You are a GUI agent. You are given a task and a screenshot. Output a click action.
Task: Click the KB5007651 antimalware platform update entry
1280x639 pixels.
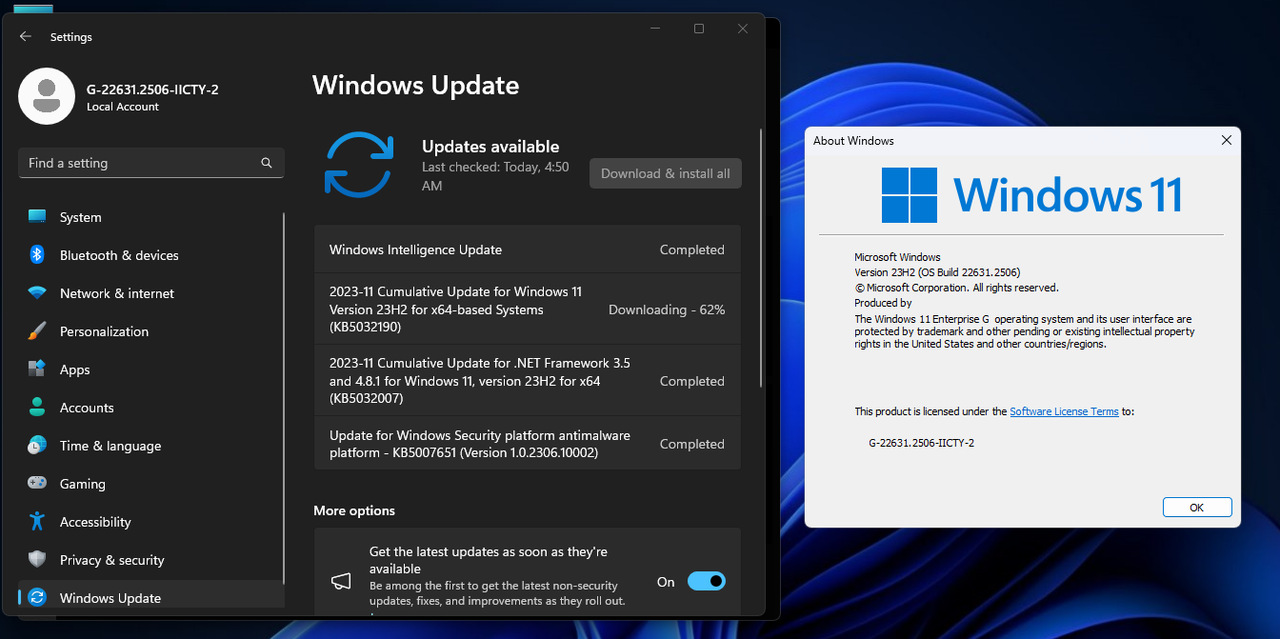click(527, 443)
